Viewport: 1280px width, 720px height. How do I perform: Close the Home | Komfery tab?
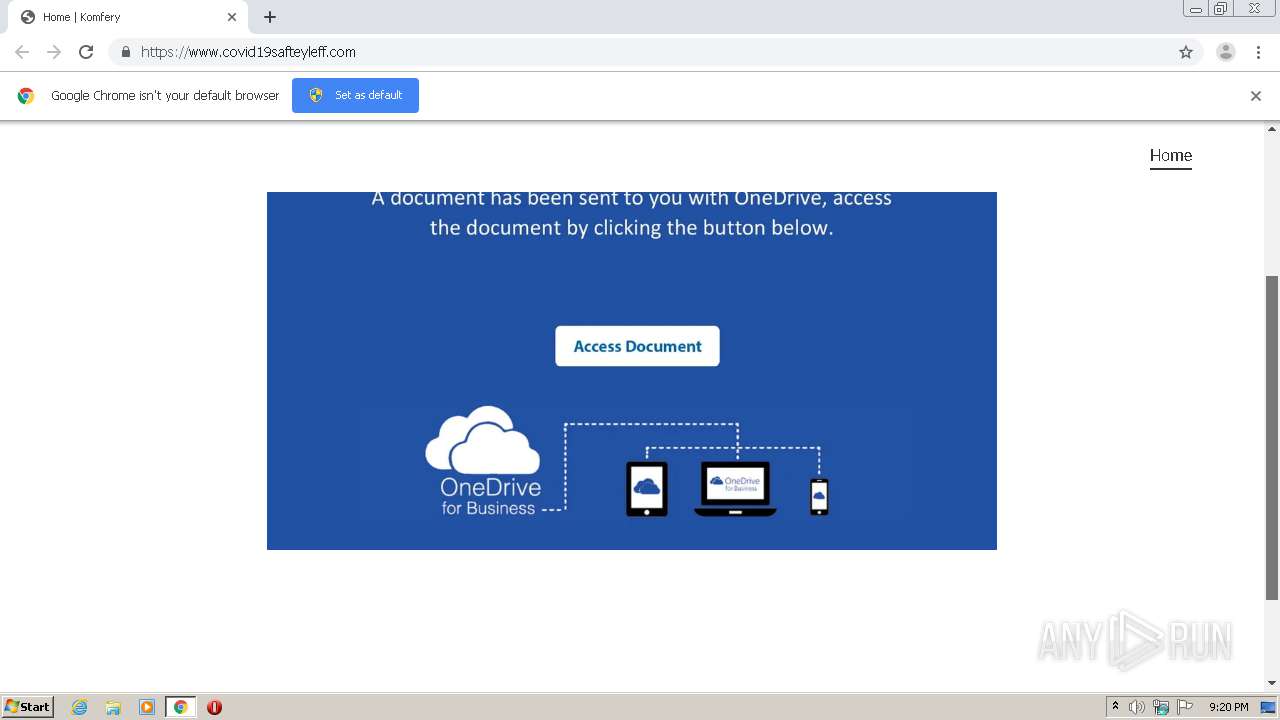[x=232, y=17]
